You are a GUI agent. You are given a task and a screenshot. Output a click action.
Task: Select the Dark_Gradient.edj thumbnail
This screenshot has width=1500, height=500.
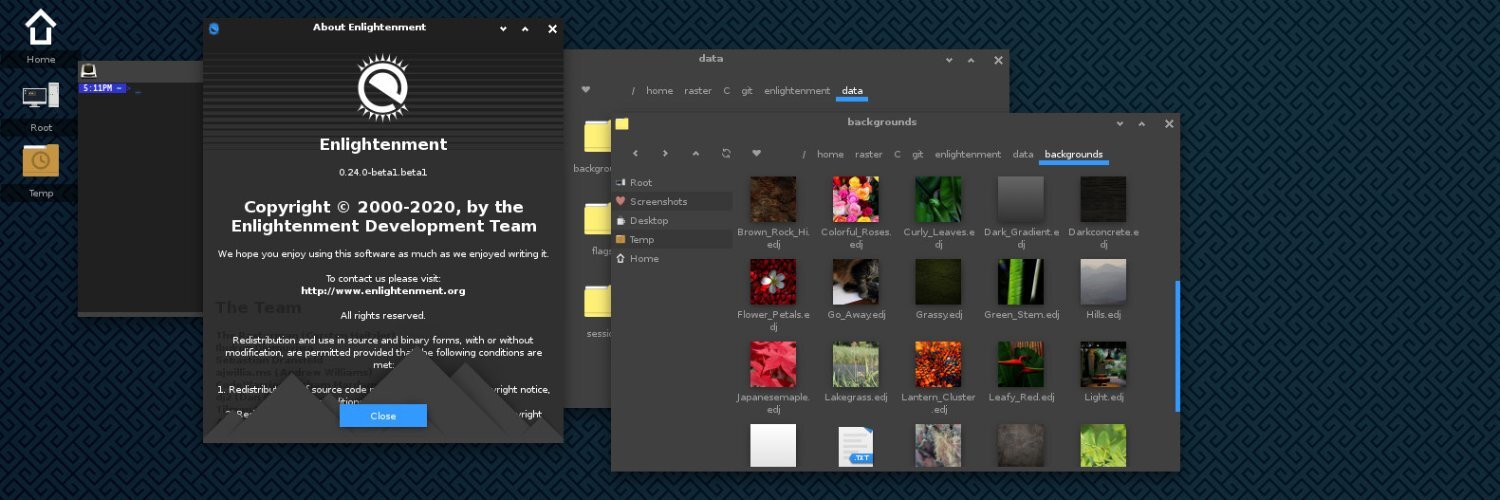click(1021, 199)
